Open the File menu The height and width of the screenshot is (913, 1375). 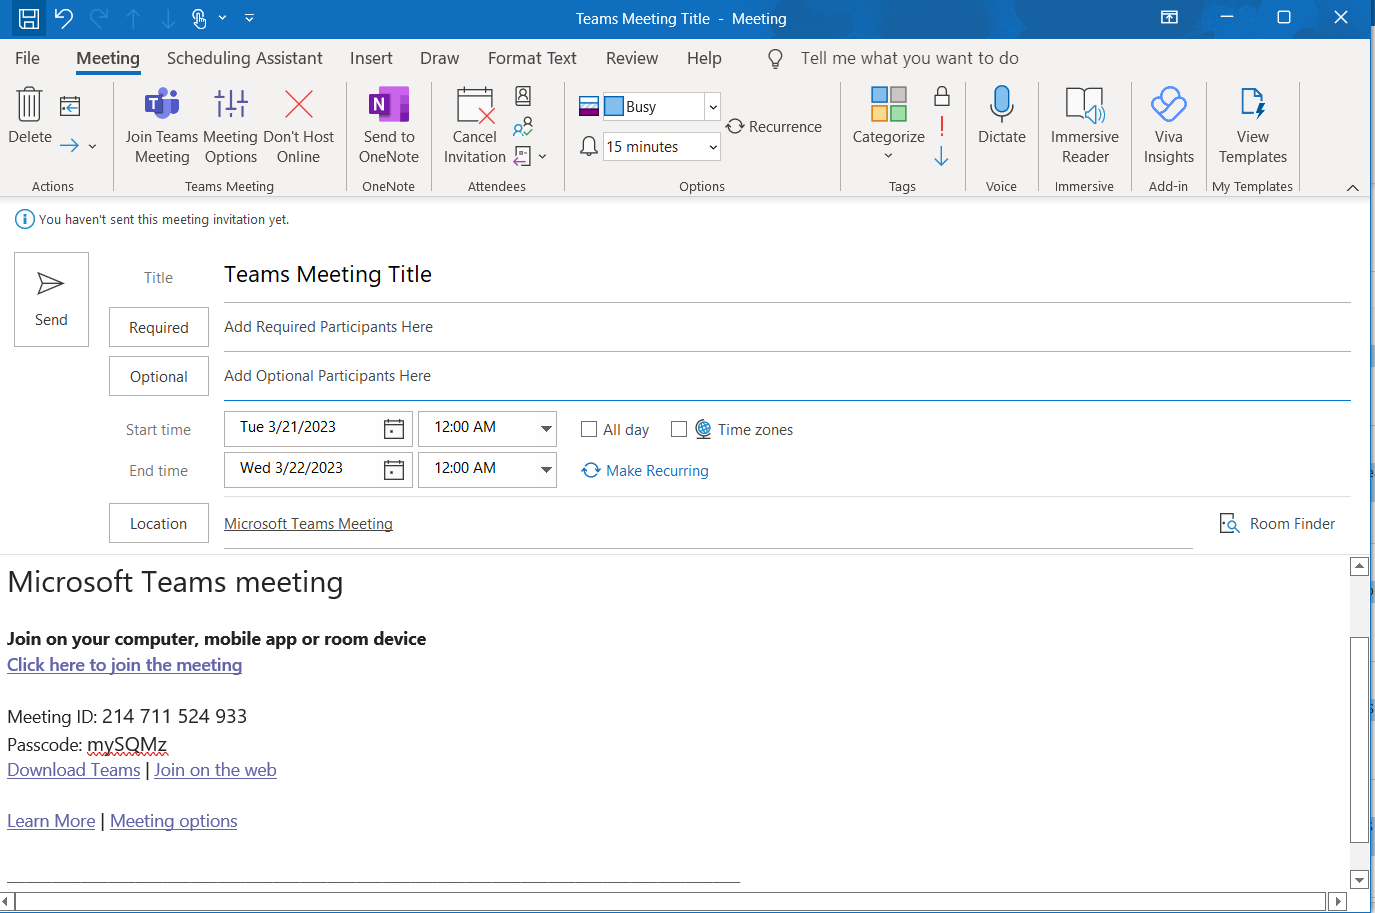[x=28, y=58]
